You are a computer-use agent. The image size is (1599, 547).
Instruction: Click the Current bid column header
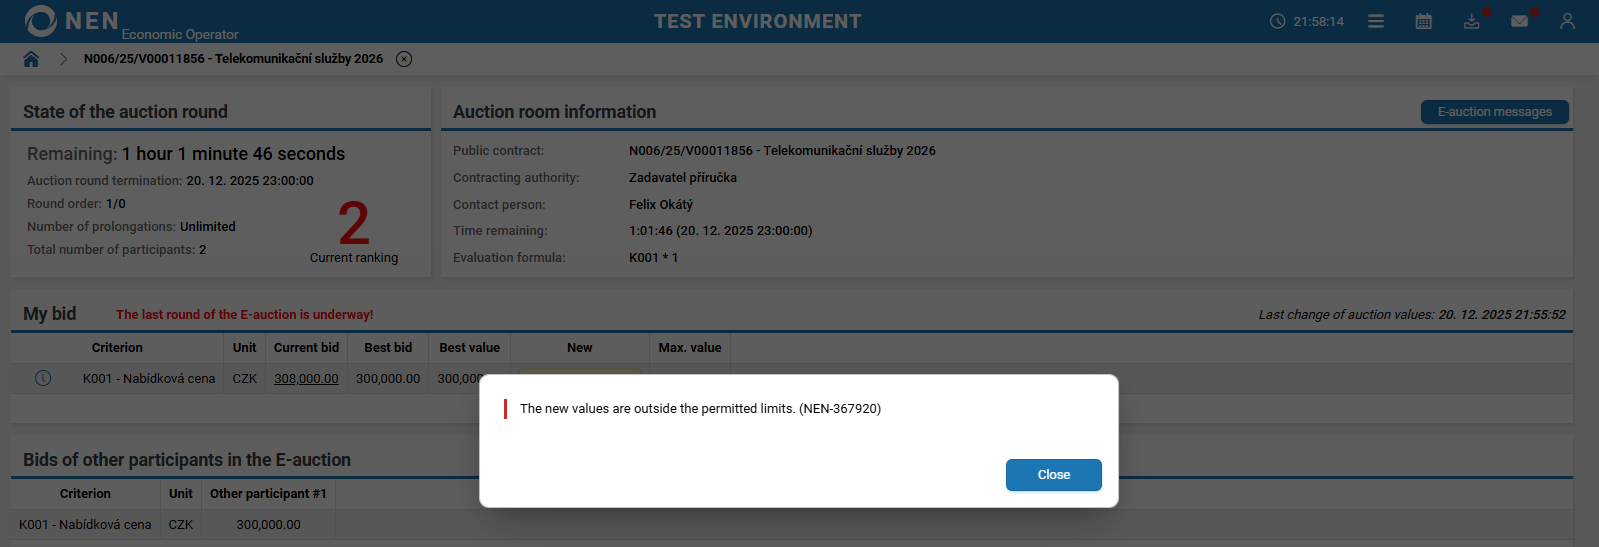[x=306, y=348]
